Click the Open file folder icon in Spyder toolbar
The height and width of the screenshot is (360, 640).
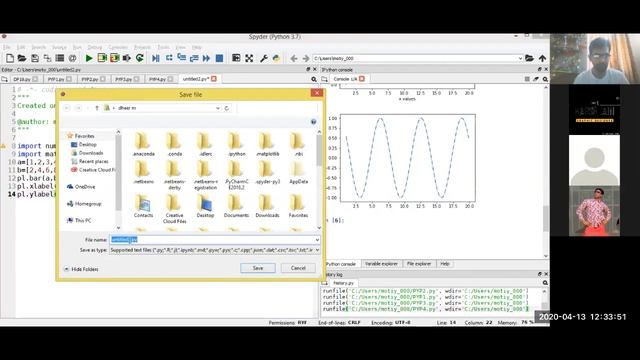coord(22,58)
